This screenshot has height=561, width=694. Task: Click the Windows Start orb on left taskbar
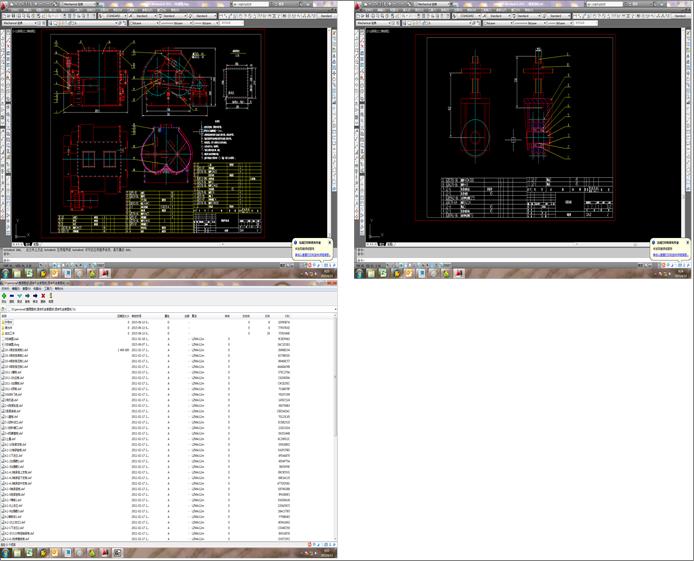pos(7,273)
